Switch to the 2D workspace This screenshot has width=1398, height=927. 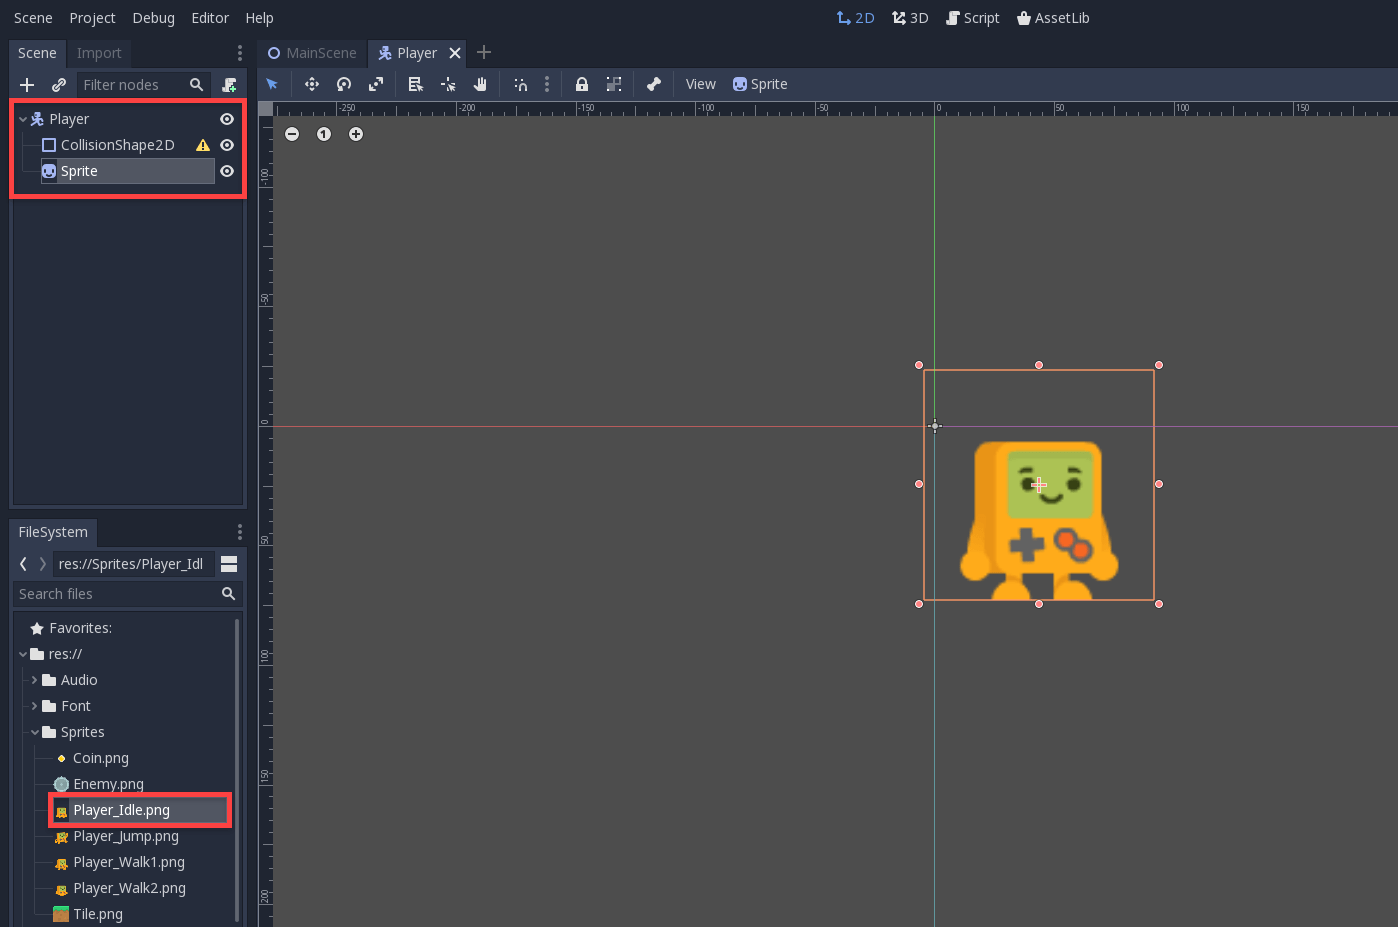click(x=855, y=18)
